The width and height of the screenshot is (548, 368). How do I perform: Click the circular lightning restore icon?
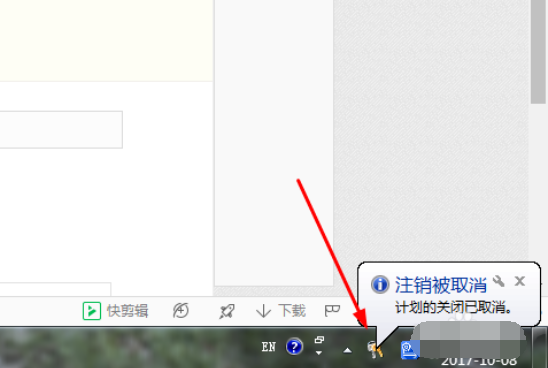pos(181,311)
